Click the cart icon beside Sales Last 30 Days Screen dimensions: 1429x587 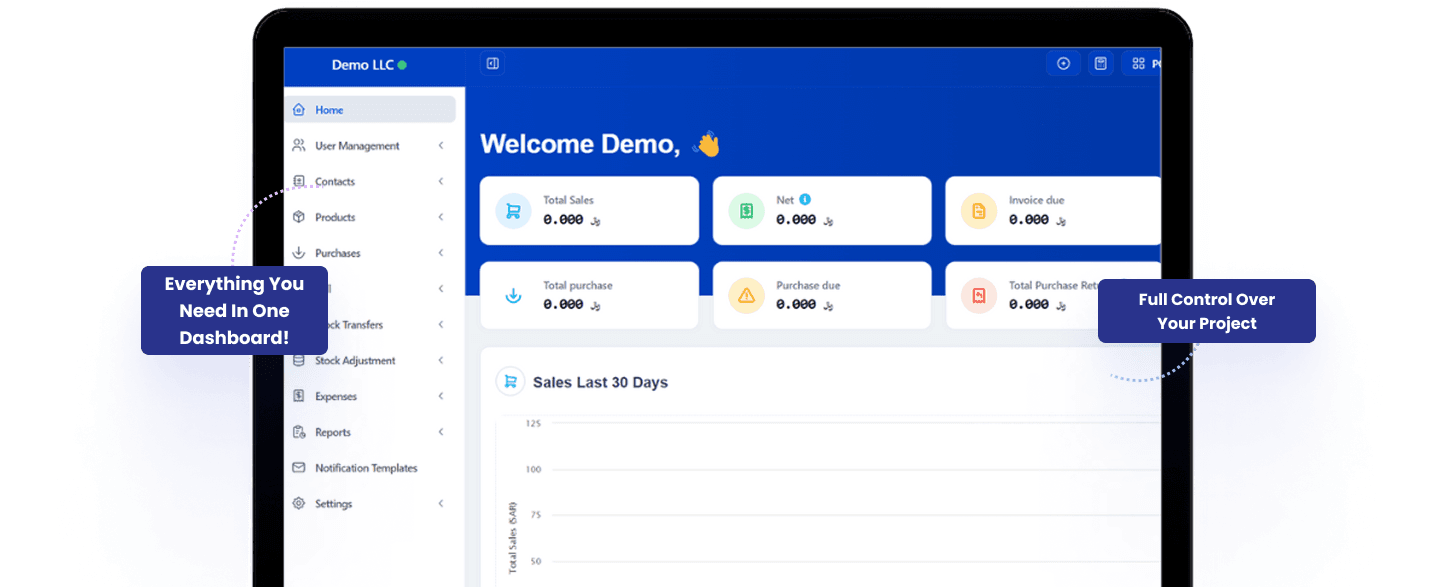[x=510, y=381]
